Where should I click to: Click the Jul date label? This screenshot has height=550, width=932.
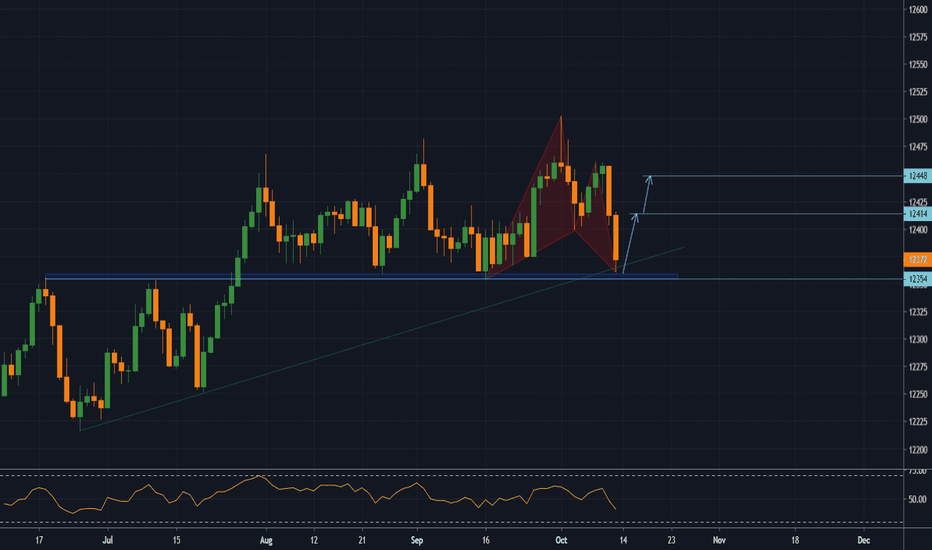tap(108, 540)
